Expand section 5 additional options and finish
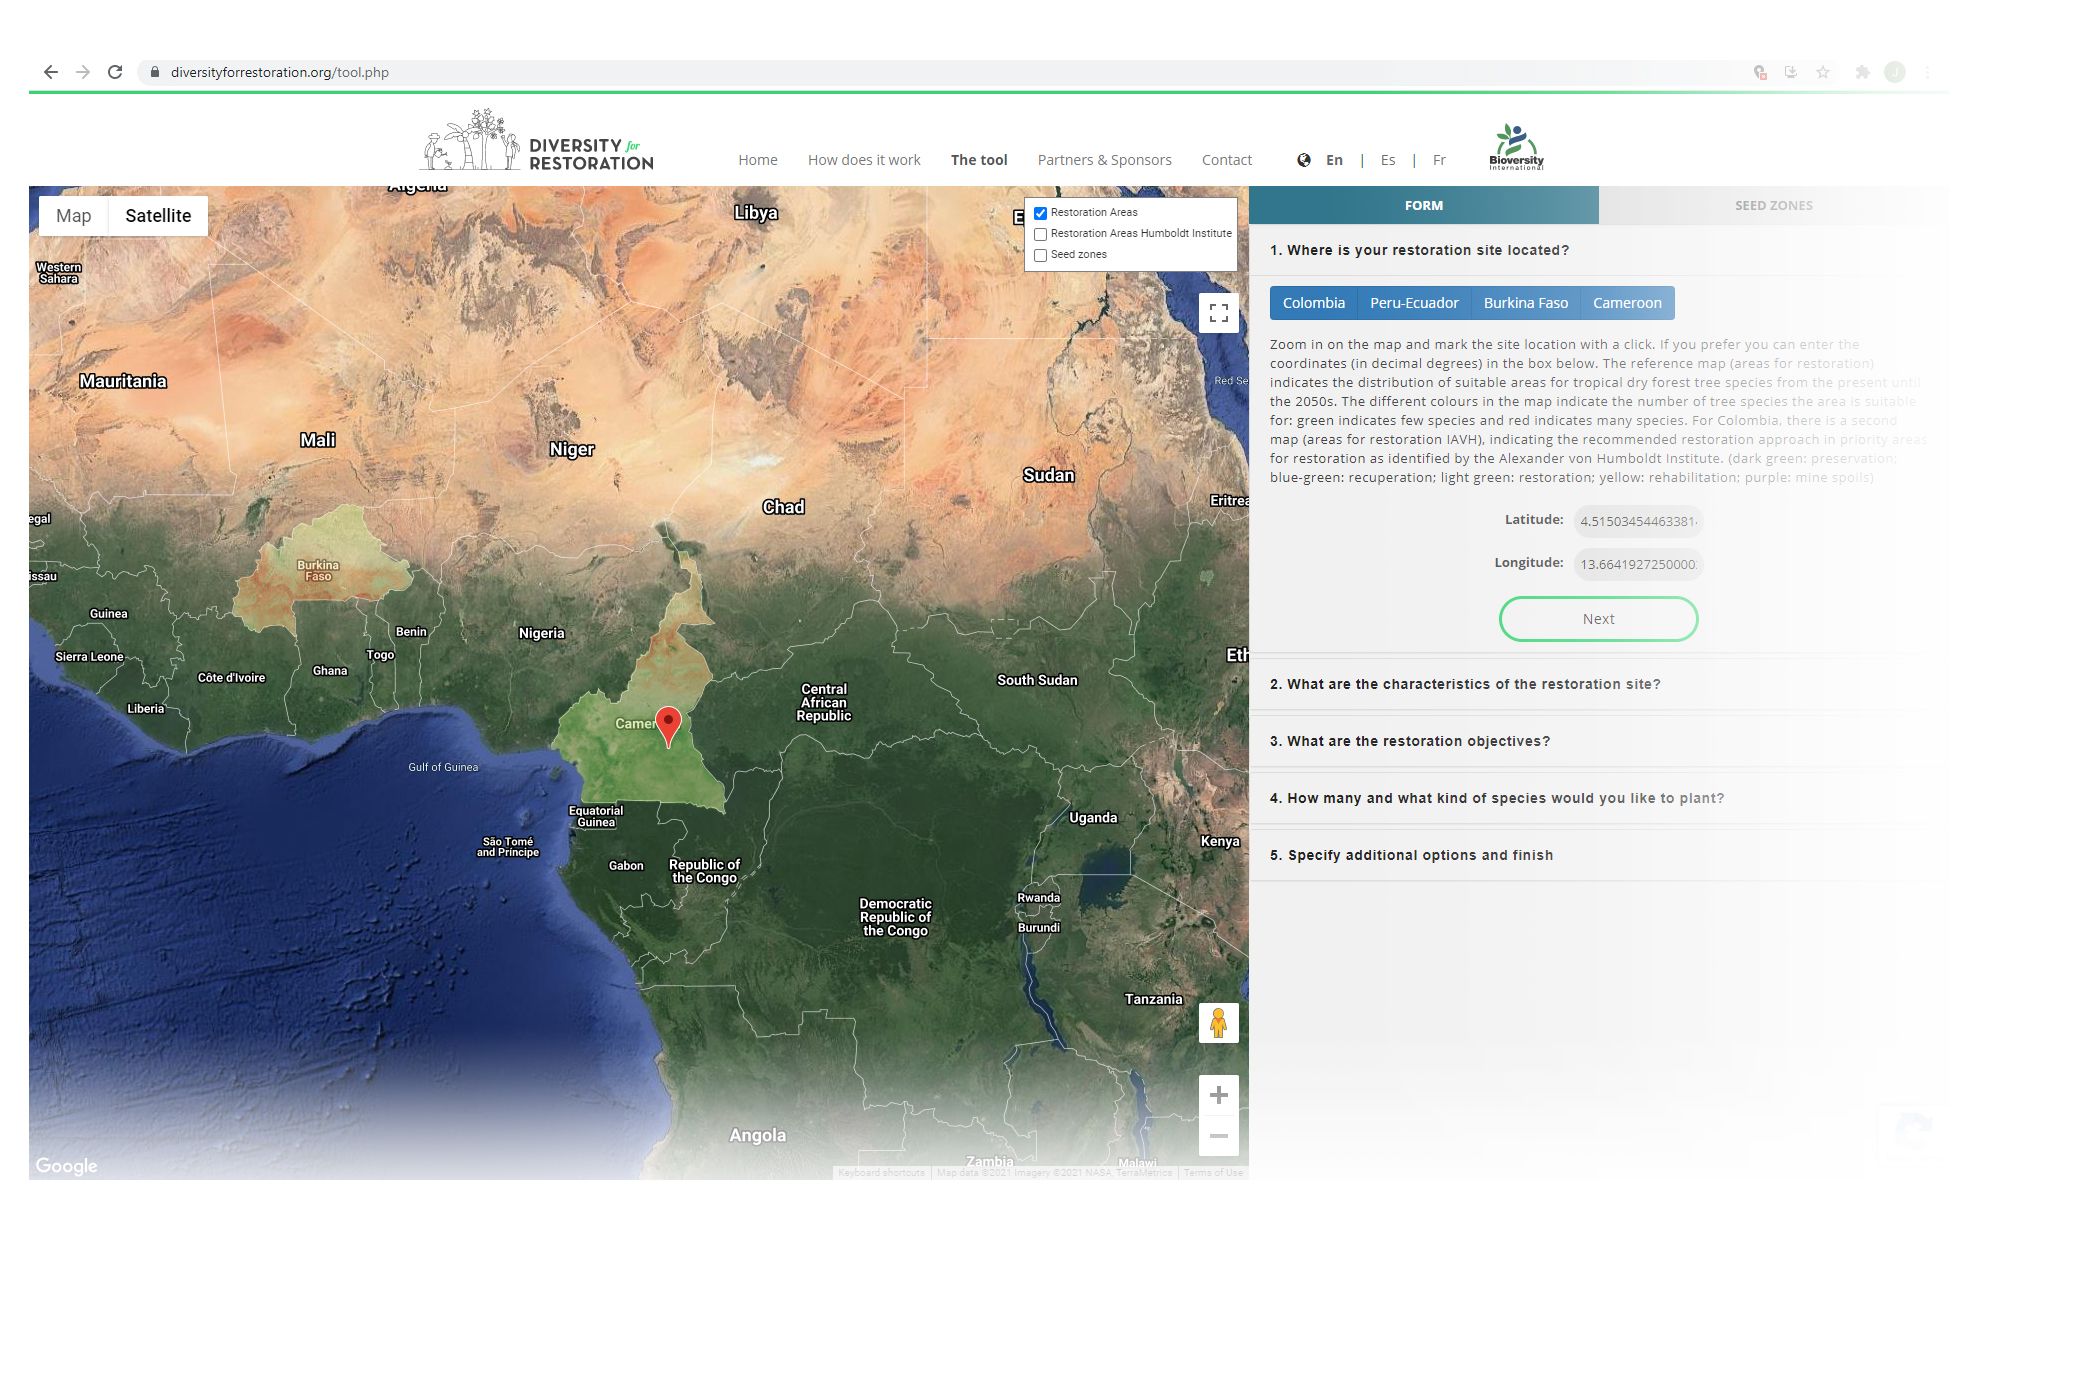 [1410, 855]
